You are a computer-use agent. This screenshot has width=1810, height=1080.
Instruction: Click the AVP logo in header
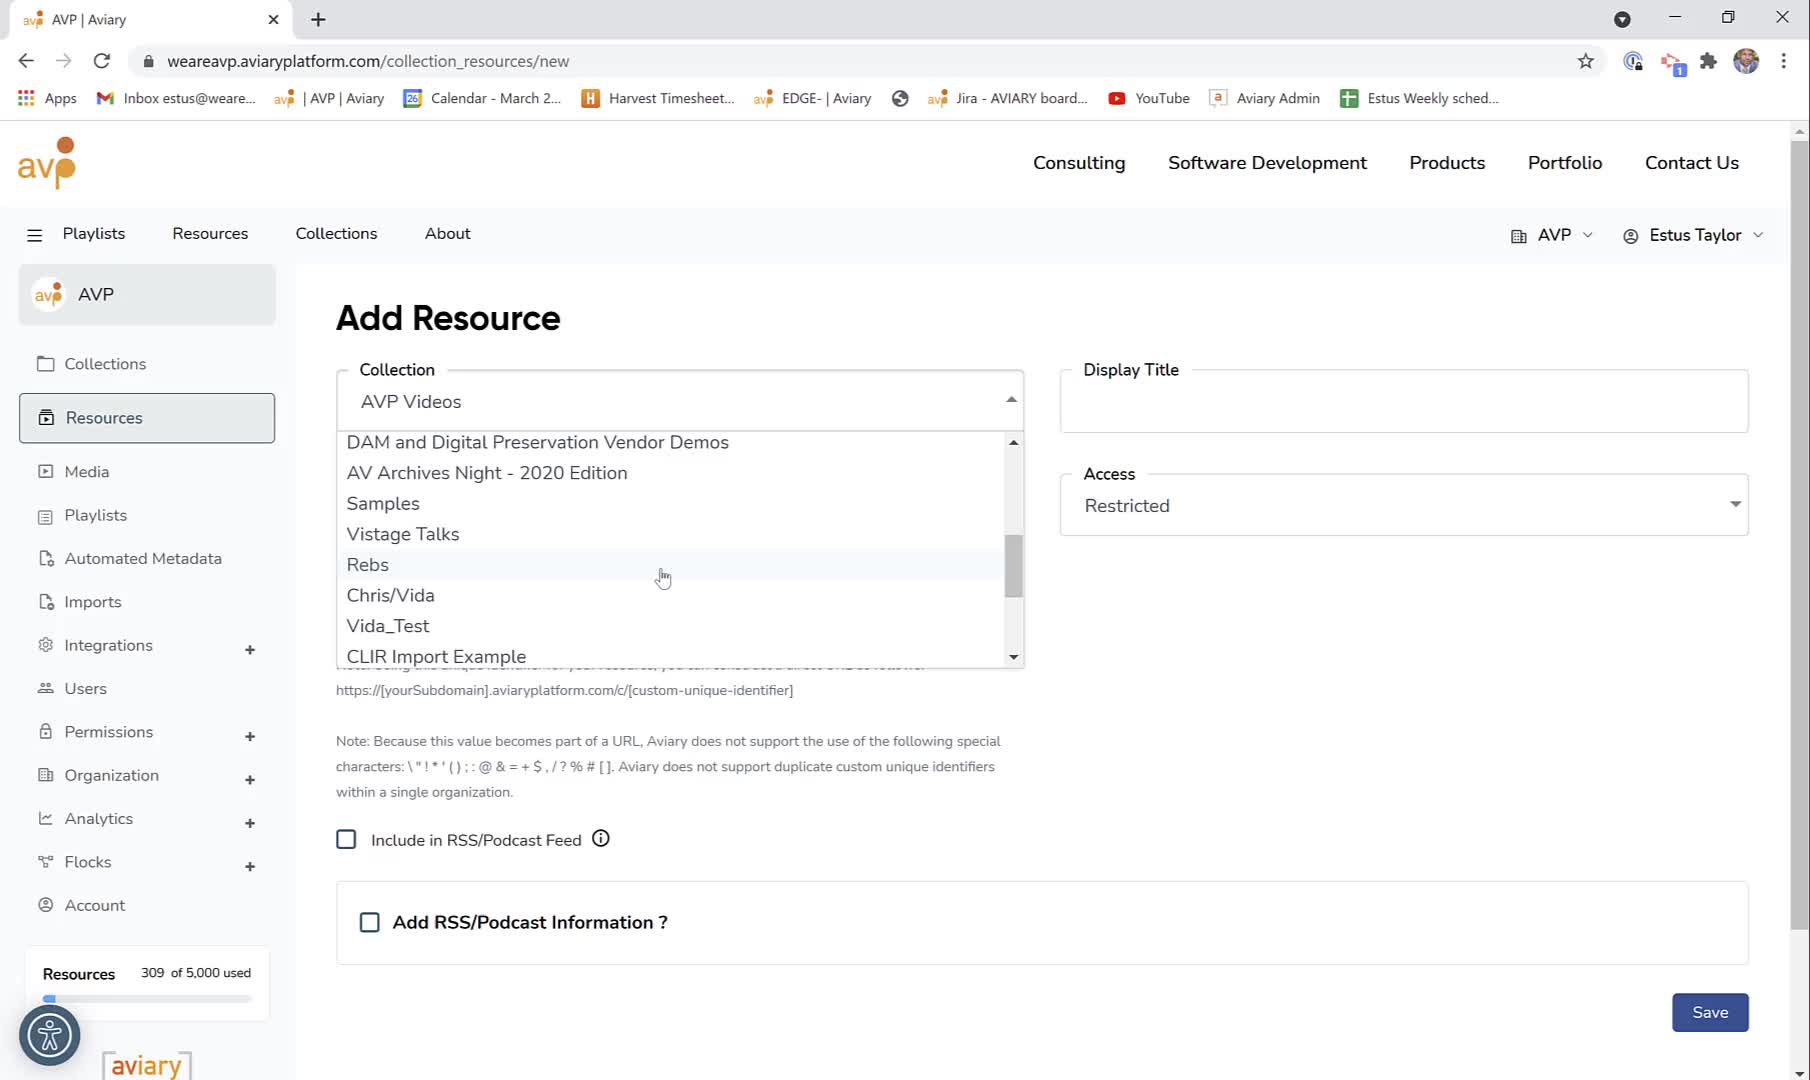tap(47, 163)
